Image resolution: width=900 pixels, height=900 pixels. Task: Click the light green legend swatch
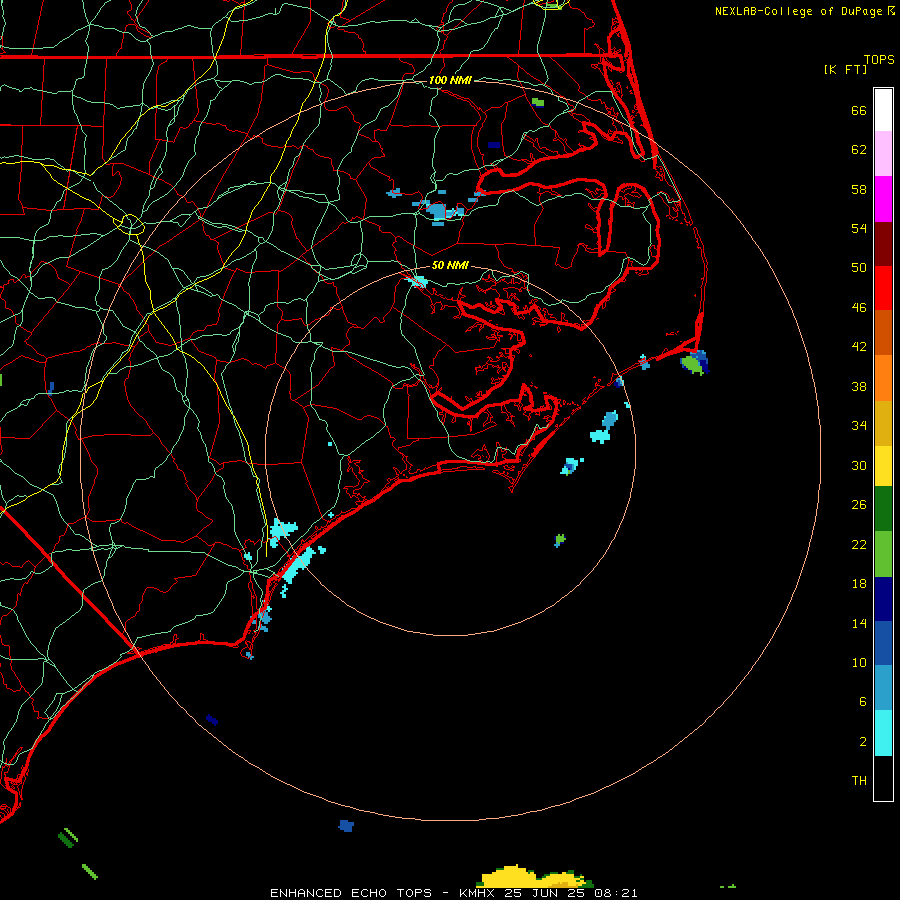(x=883, y=554)
